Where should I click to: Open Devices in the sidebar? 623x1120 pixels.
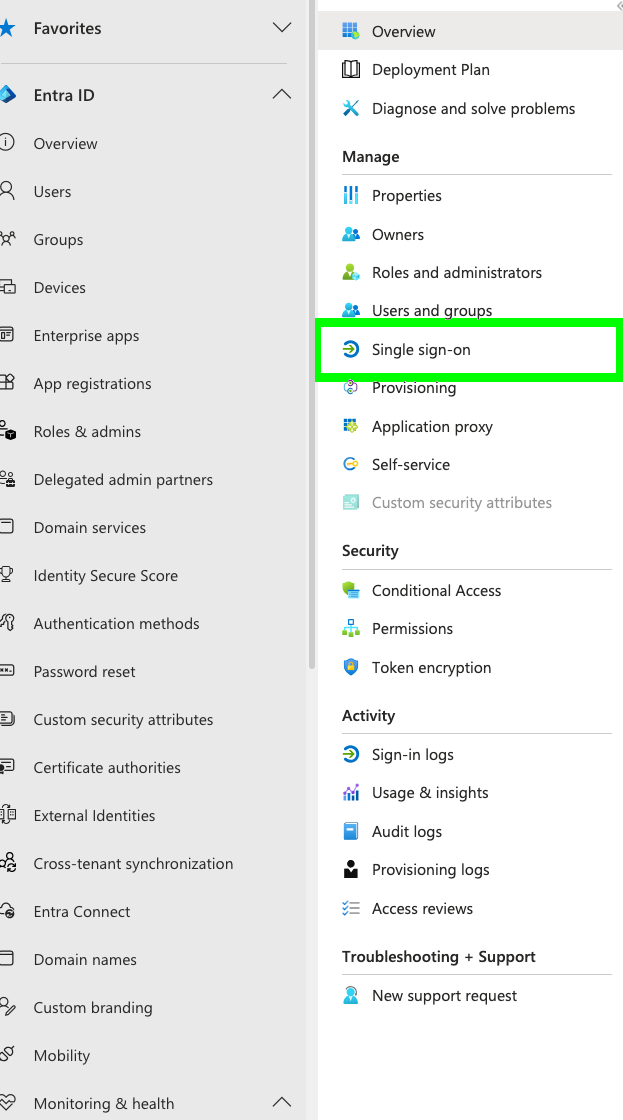coord(59,287)
